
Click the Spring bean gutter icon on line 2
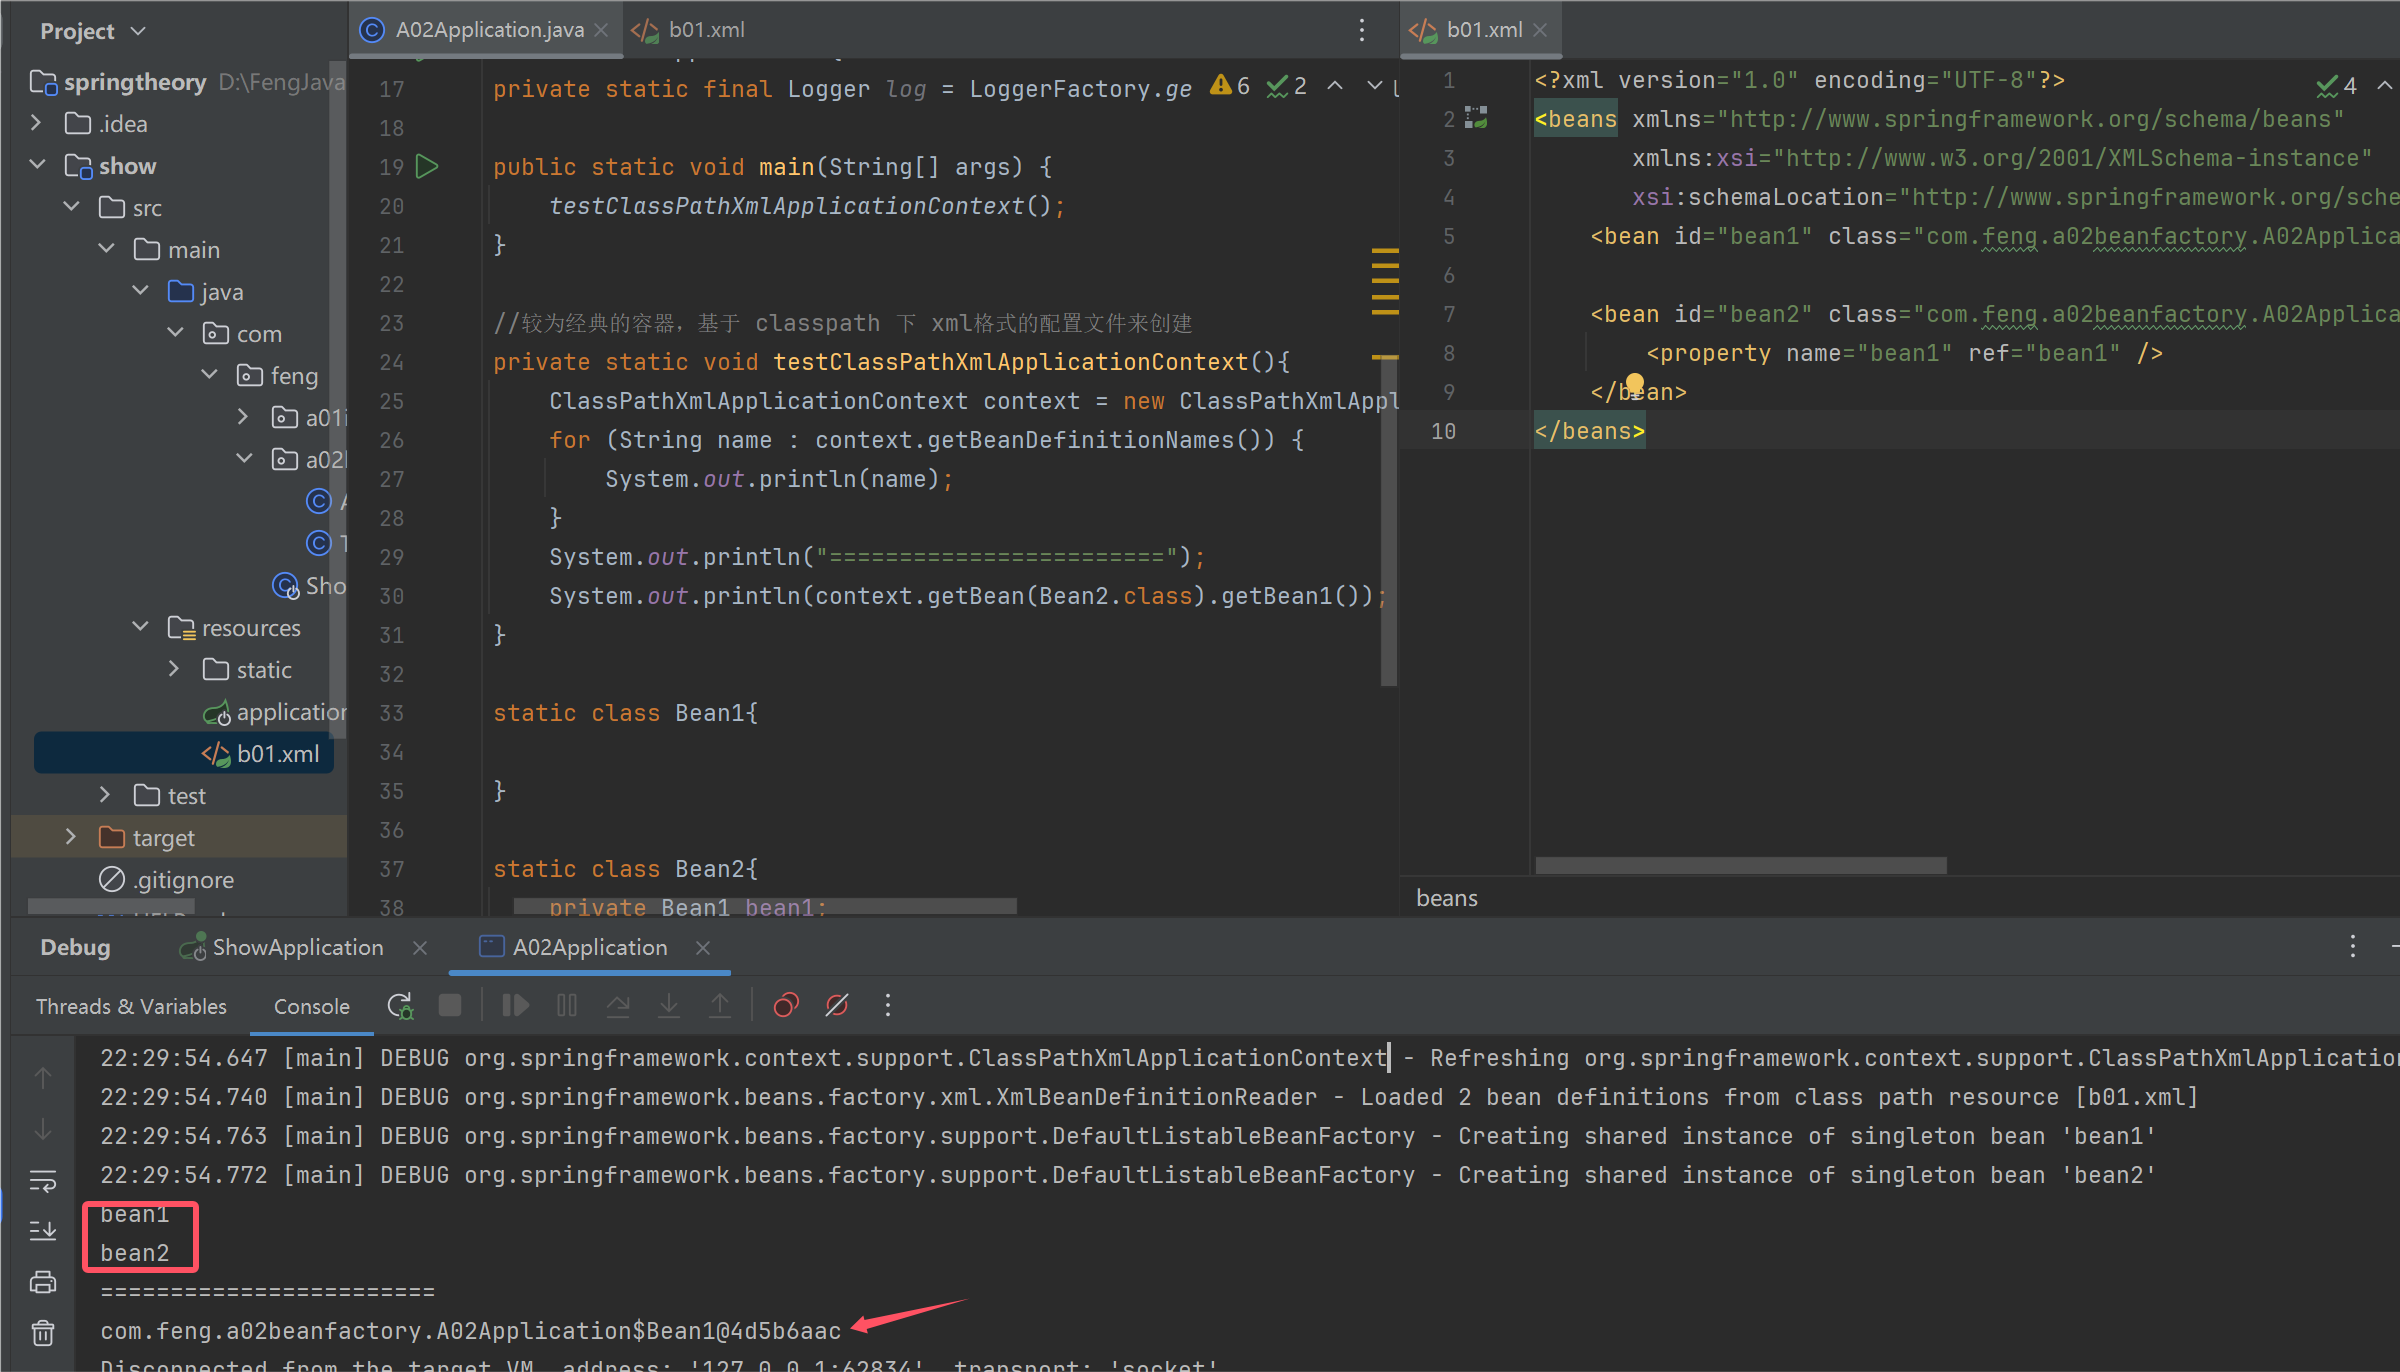[1477, 118]
